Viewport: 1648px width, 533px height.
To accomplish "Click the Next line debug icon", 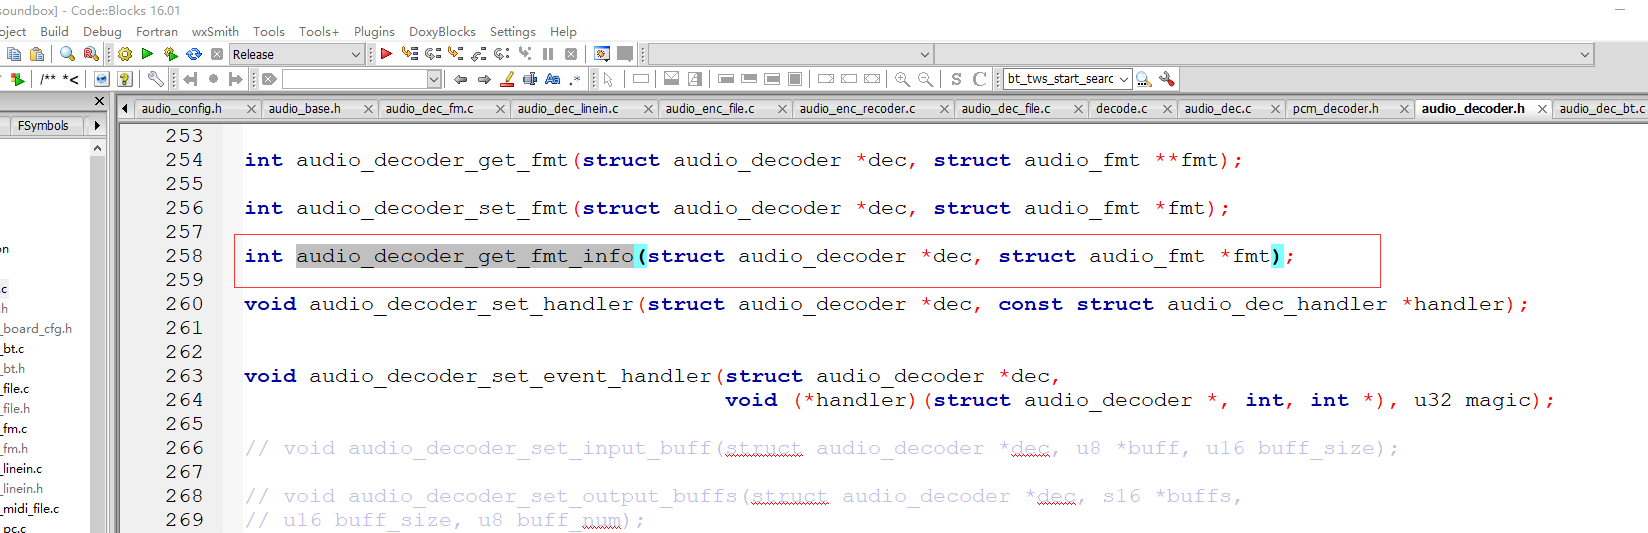I will [433, 54].
